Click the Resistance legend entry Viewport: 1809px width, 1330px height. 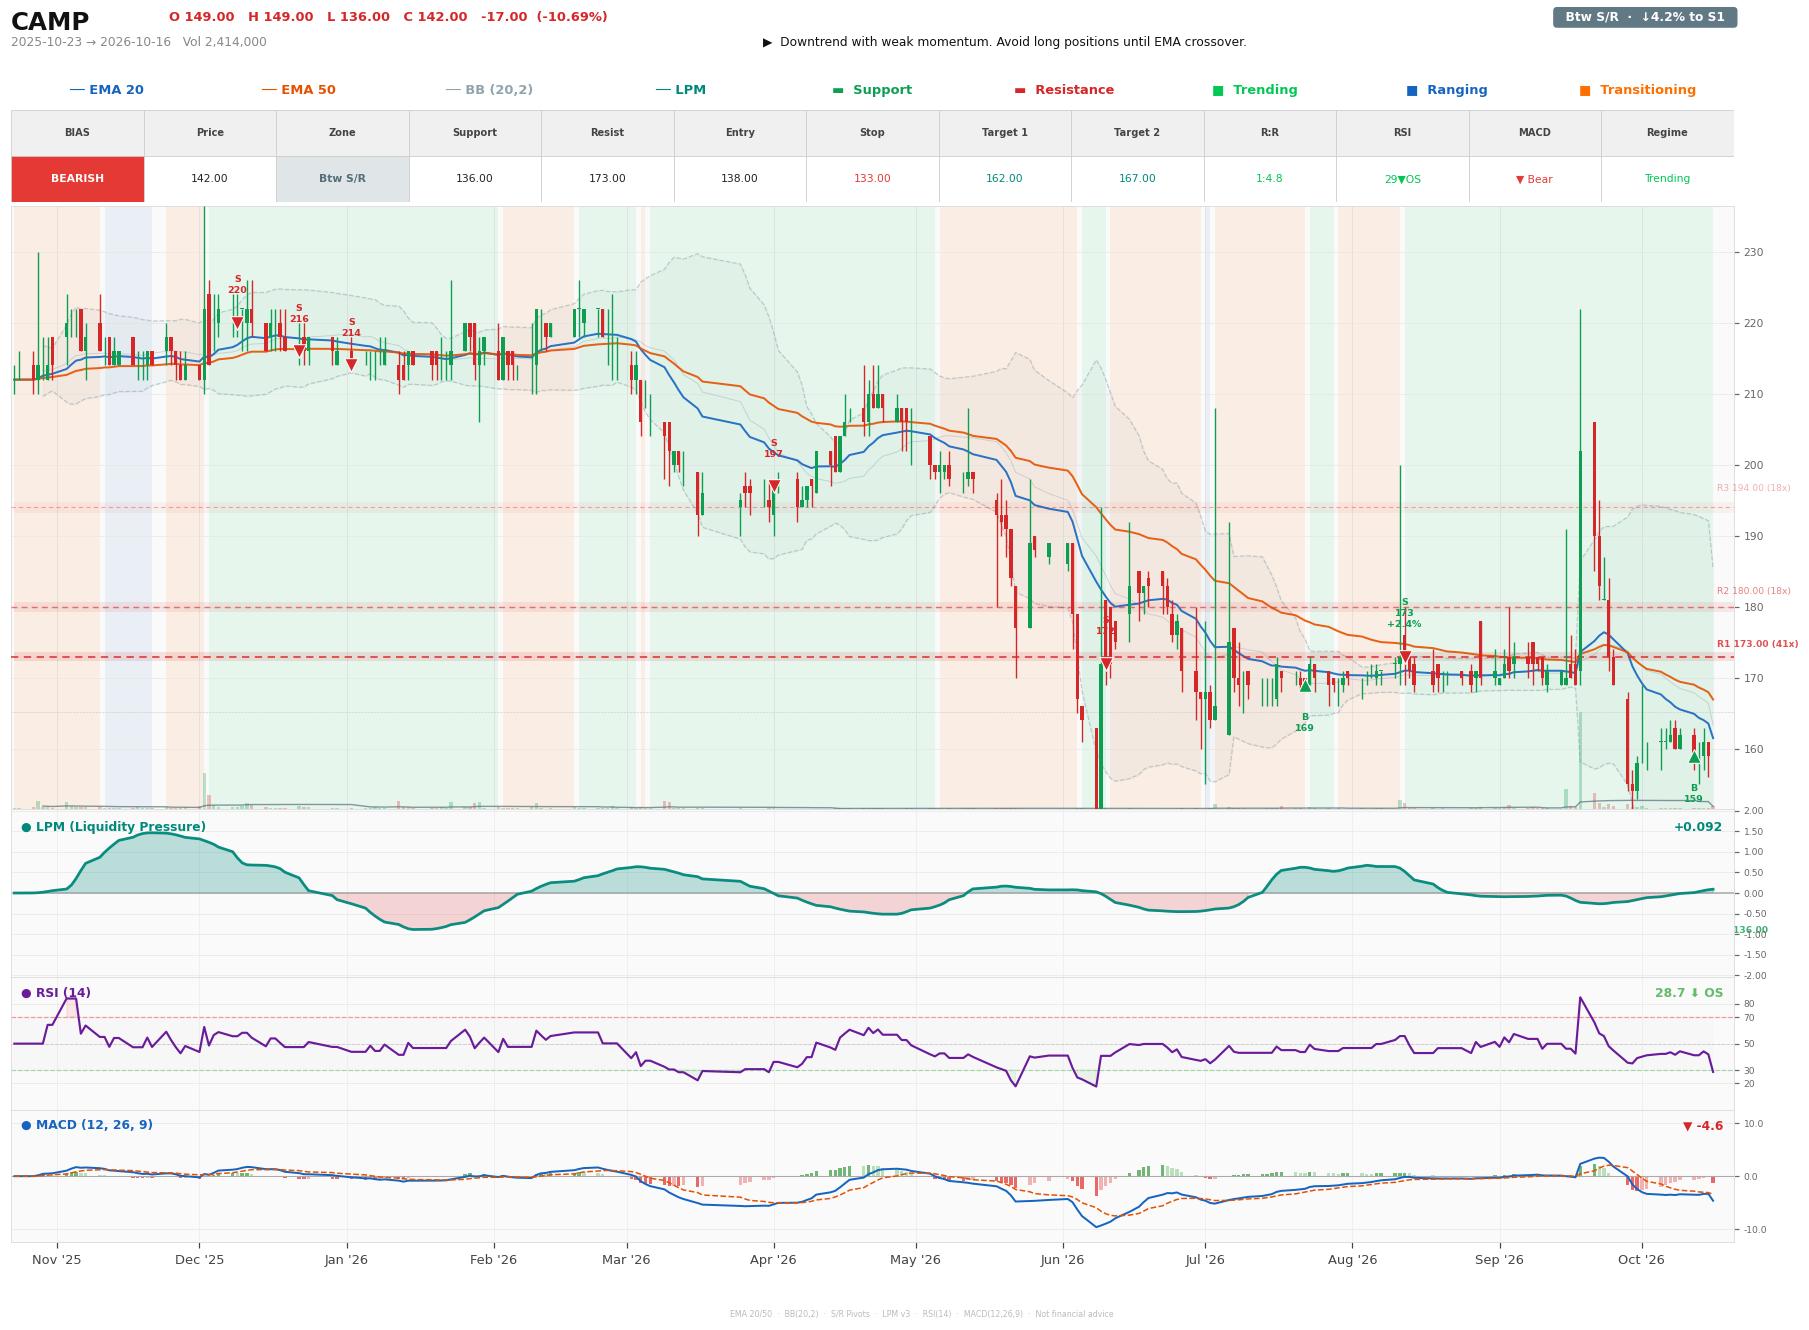(1064, 90)
